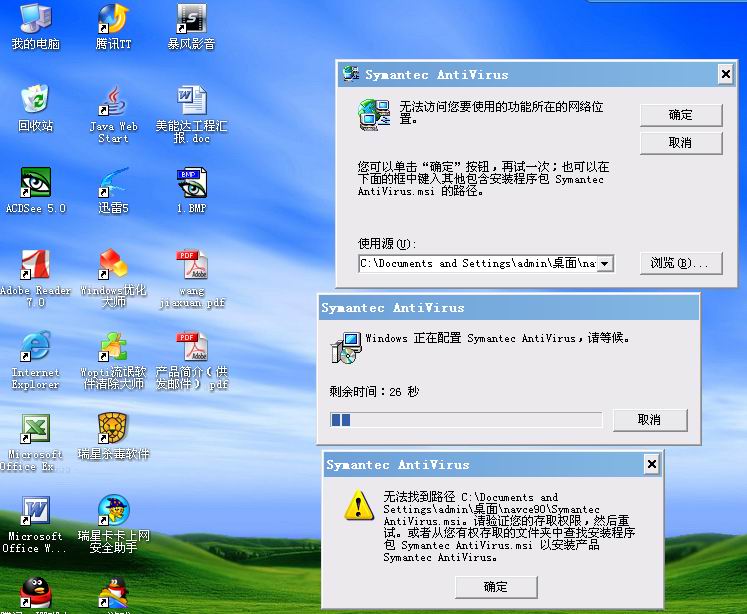
Task: Click the Windows 正在配置 Symantec AntiVirus text
Action: tap(498, 338)
